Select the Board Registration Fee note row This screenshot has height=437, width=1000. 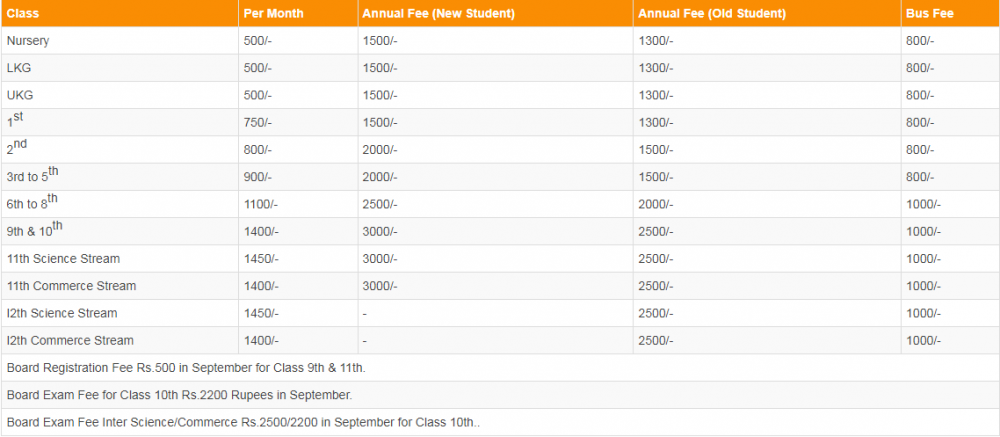186,368
